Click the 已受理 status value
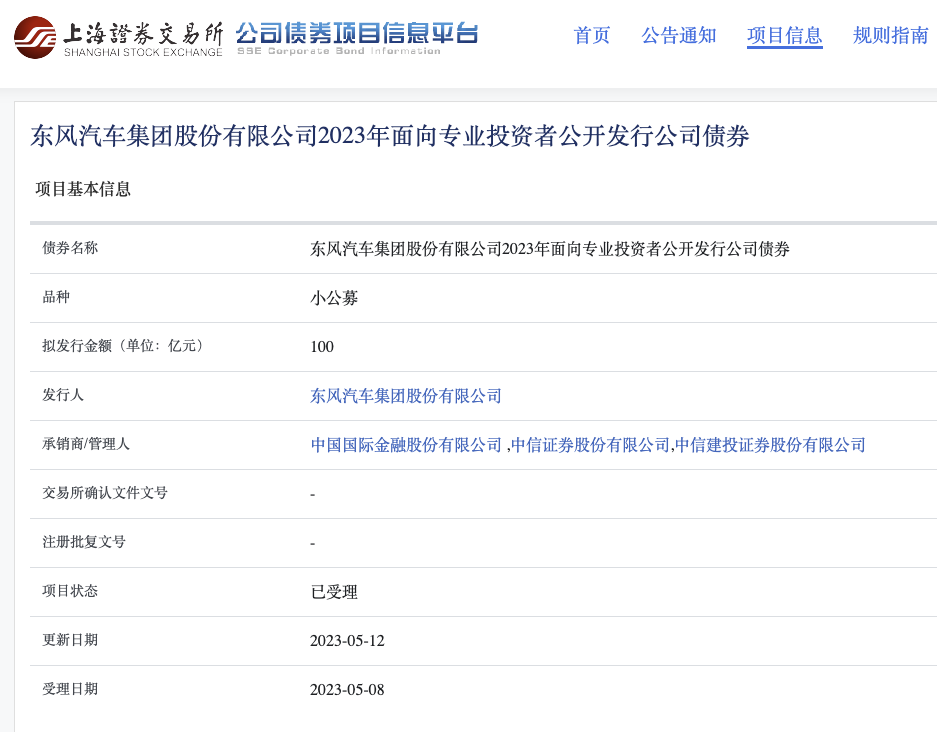Image resolution: width=937 pixels, height=732 pixels. tap(334, 592)
